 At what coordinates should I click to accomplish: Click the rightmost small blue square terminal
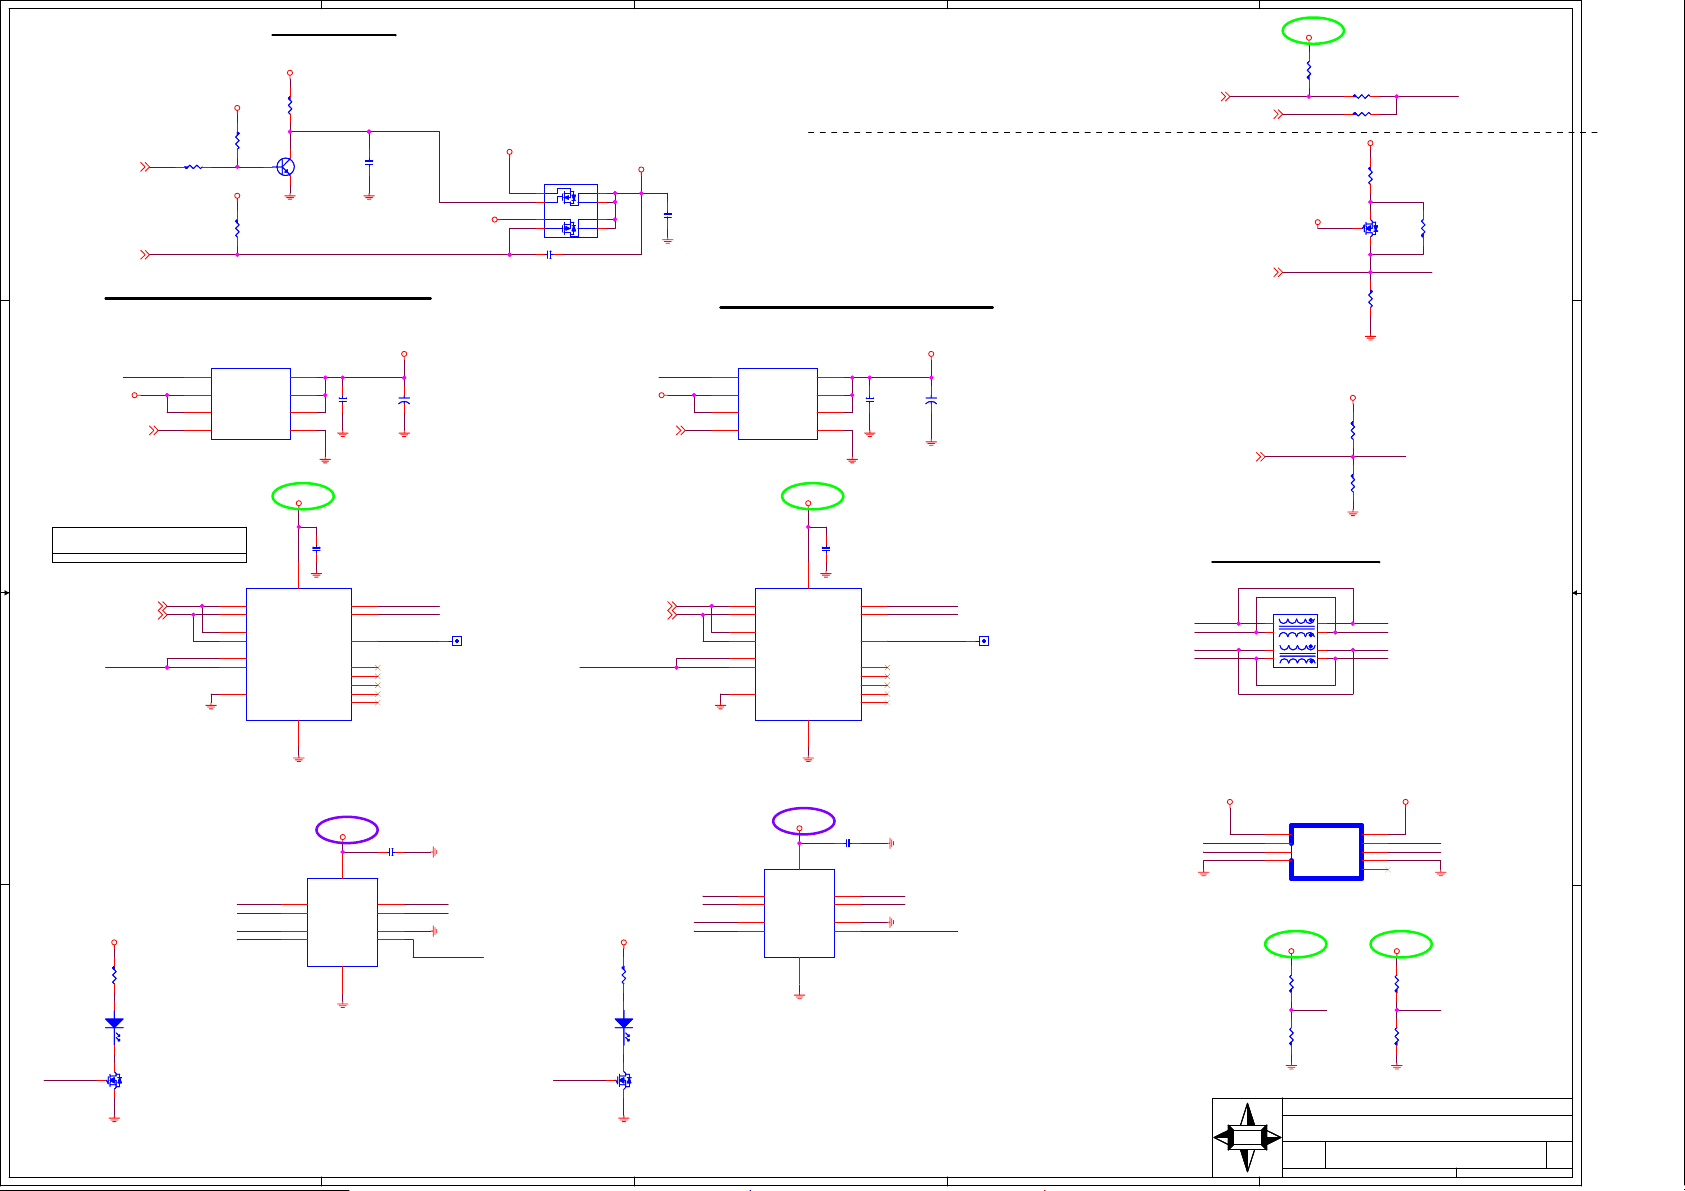[x=984, y=641]
